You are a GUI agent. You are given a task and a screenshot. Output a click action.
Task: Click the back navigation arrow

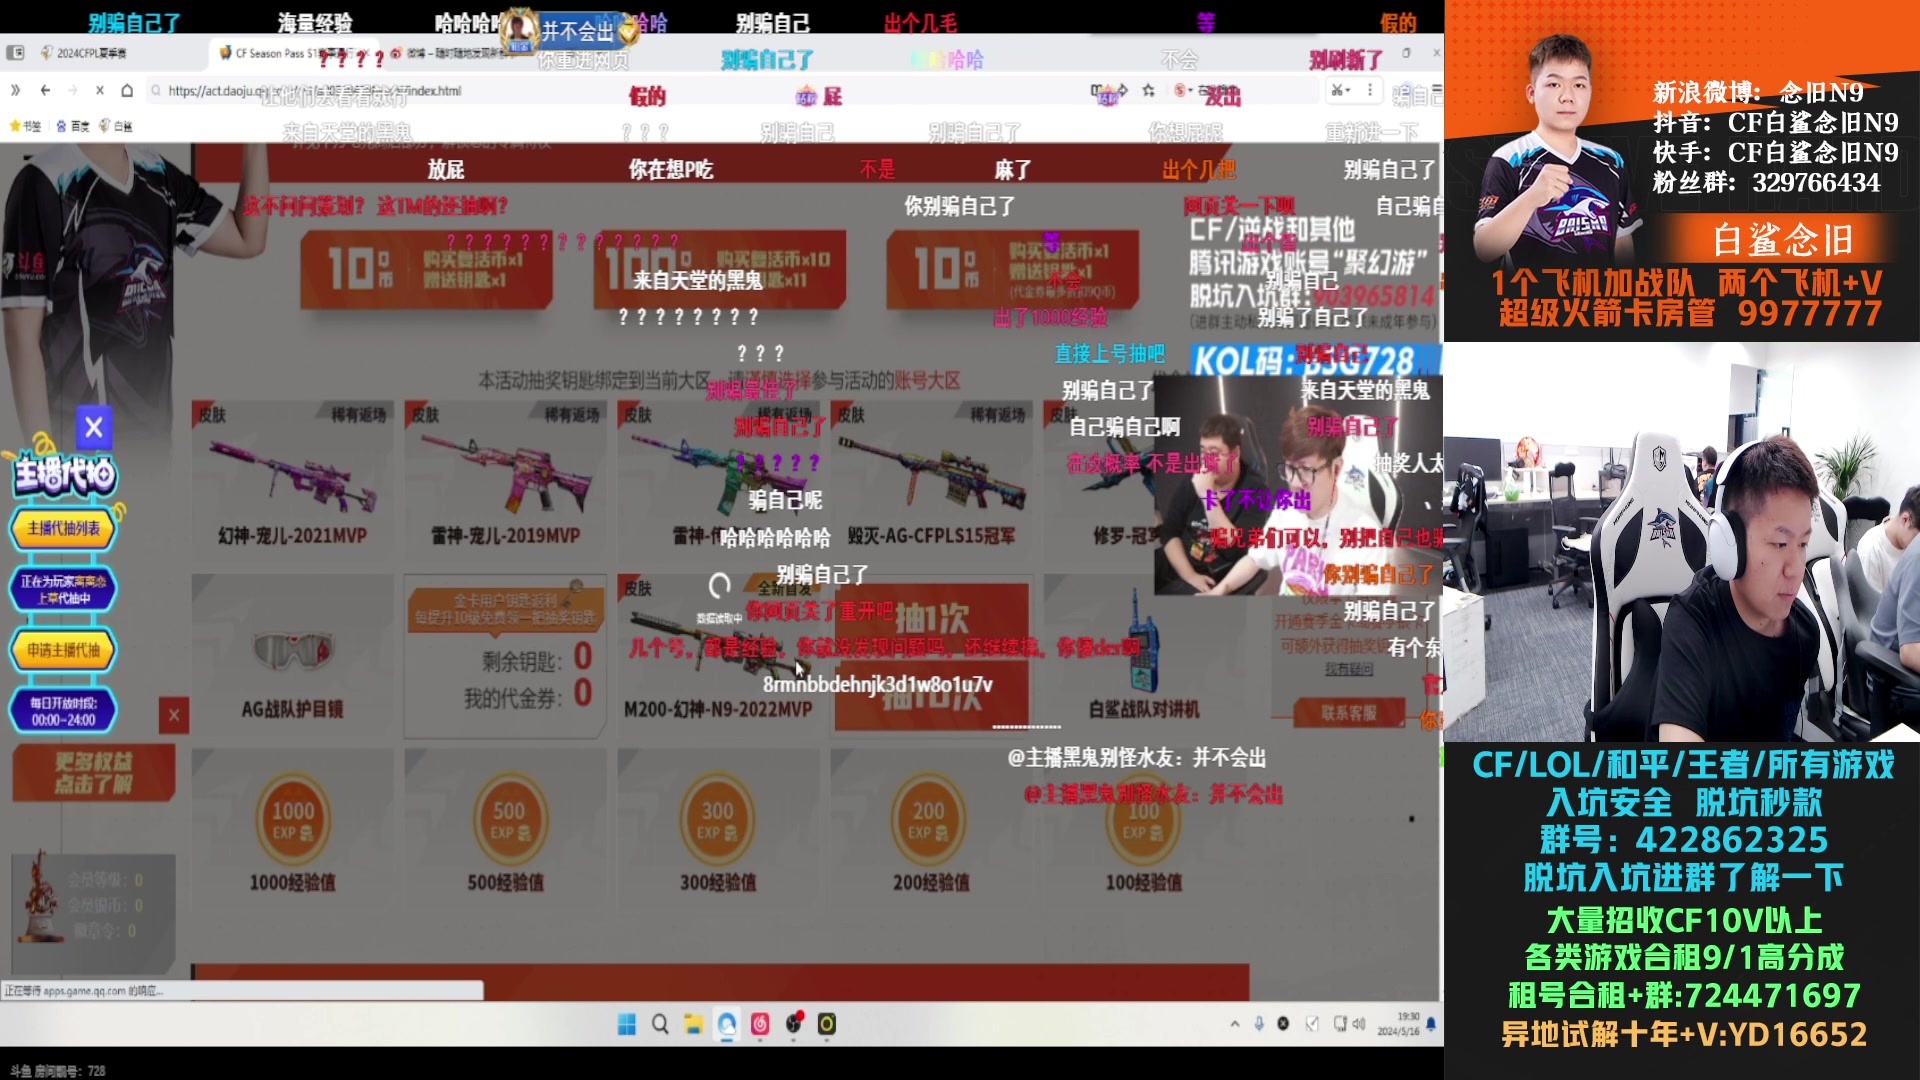45,90
